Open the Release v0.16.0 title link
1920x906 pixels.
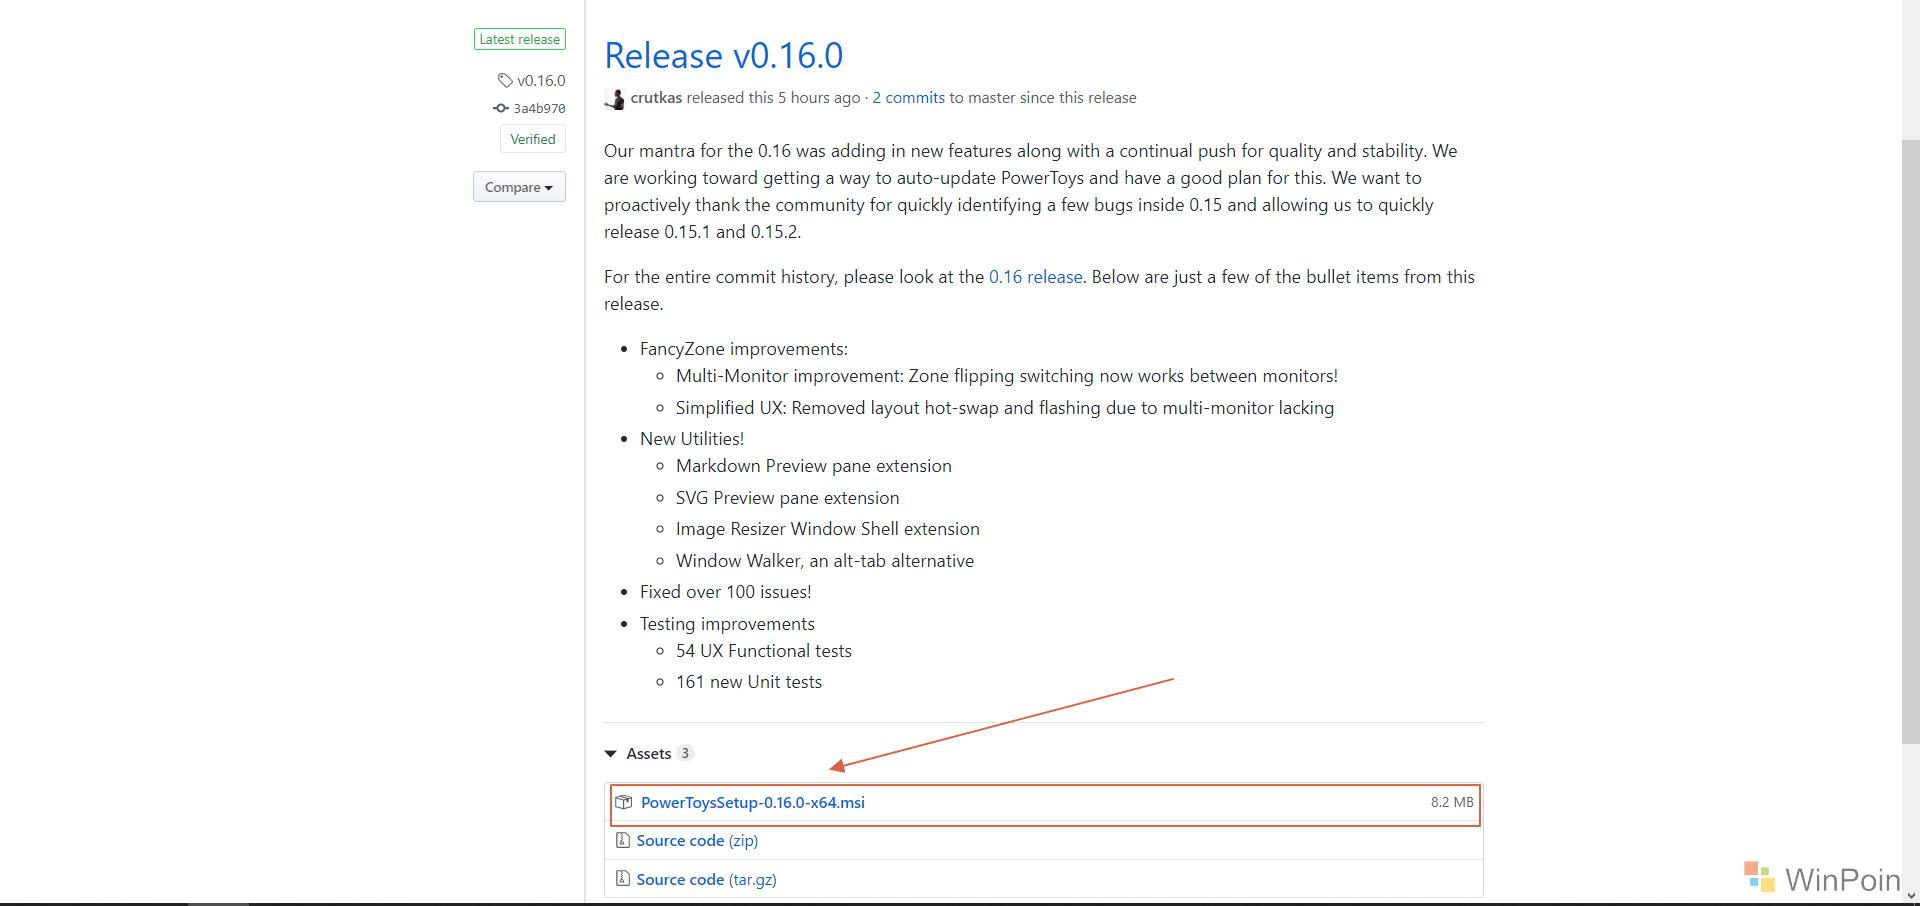pyautogui.click(x=724, y=56)
